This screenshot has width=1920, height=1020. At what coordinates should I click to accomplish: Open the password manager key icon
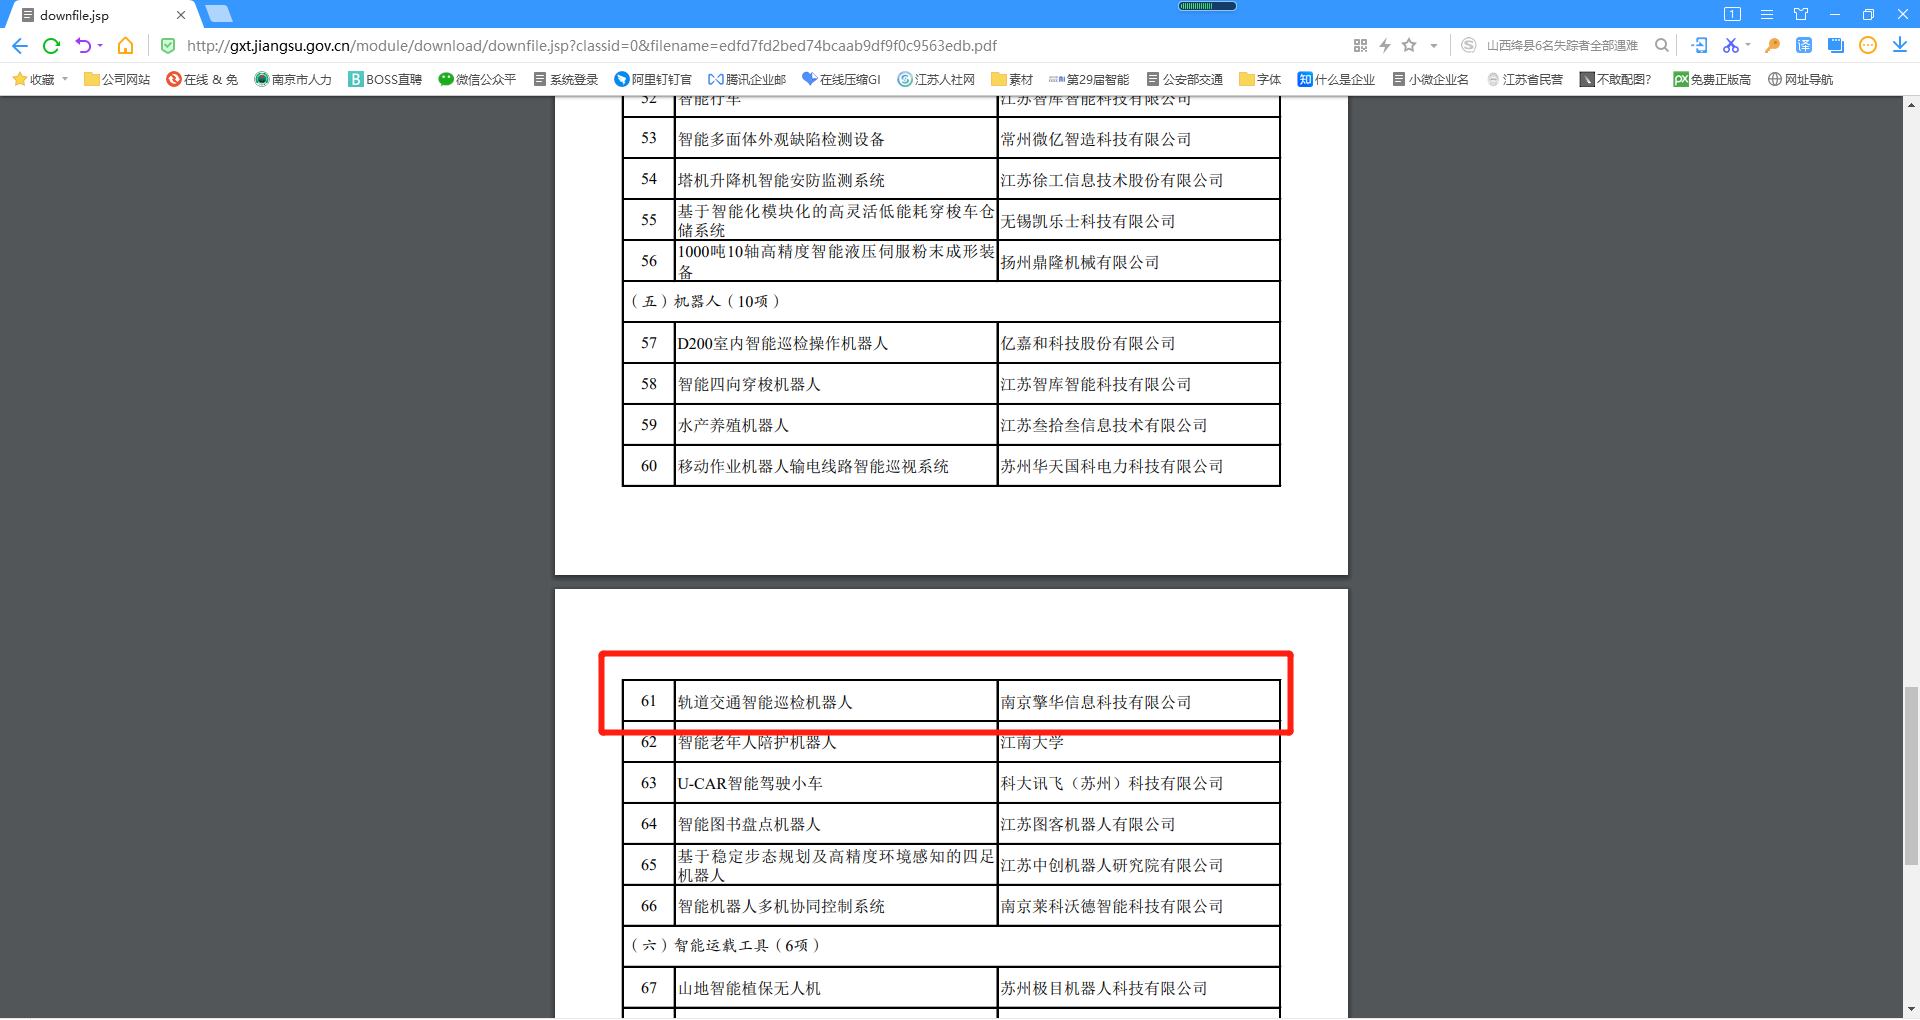coord(1772,45)
